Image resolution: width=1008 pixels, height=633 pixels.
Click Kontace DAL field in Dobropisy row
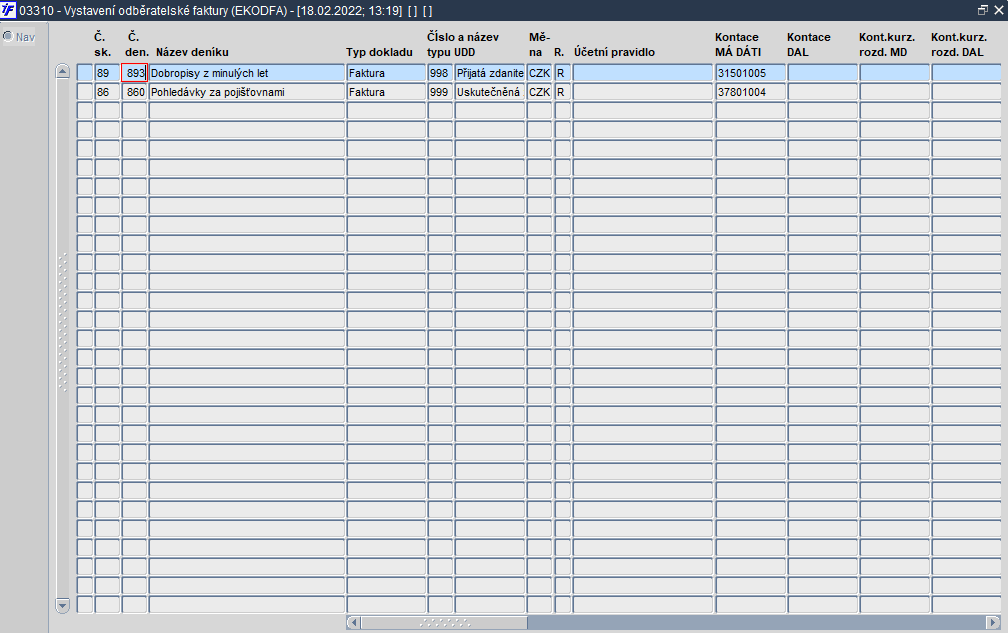(x=823, y=73)
